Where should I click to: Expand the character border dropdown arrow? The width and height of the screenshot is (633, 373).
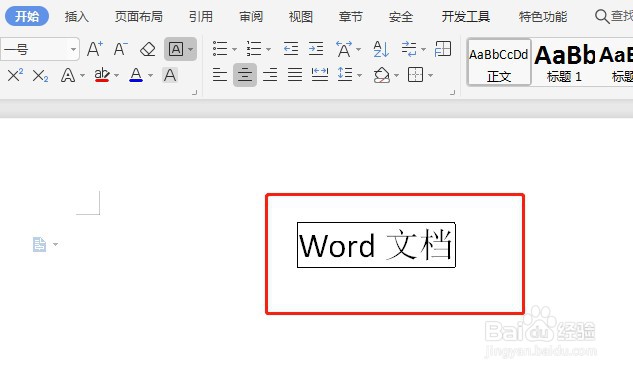click(x=191, y=50)
